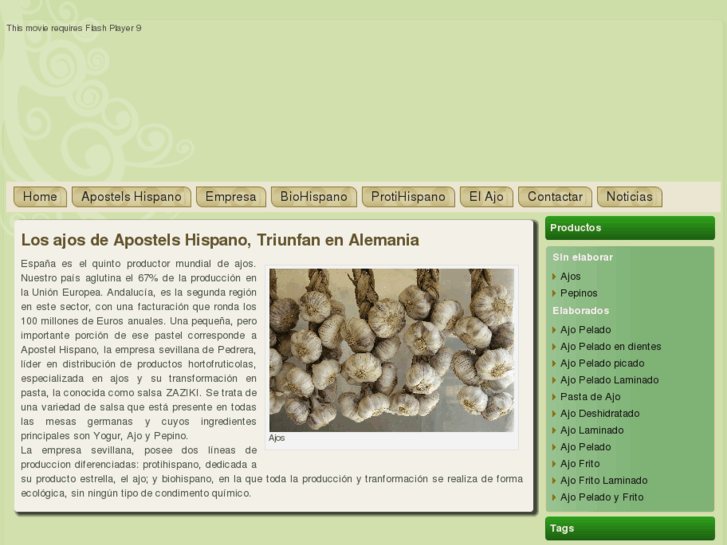Open Ajo Pelado y Frito product
727x545 pixels.
[602, 497]
